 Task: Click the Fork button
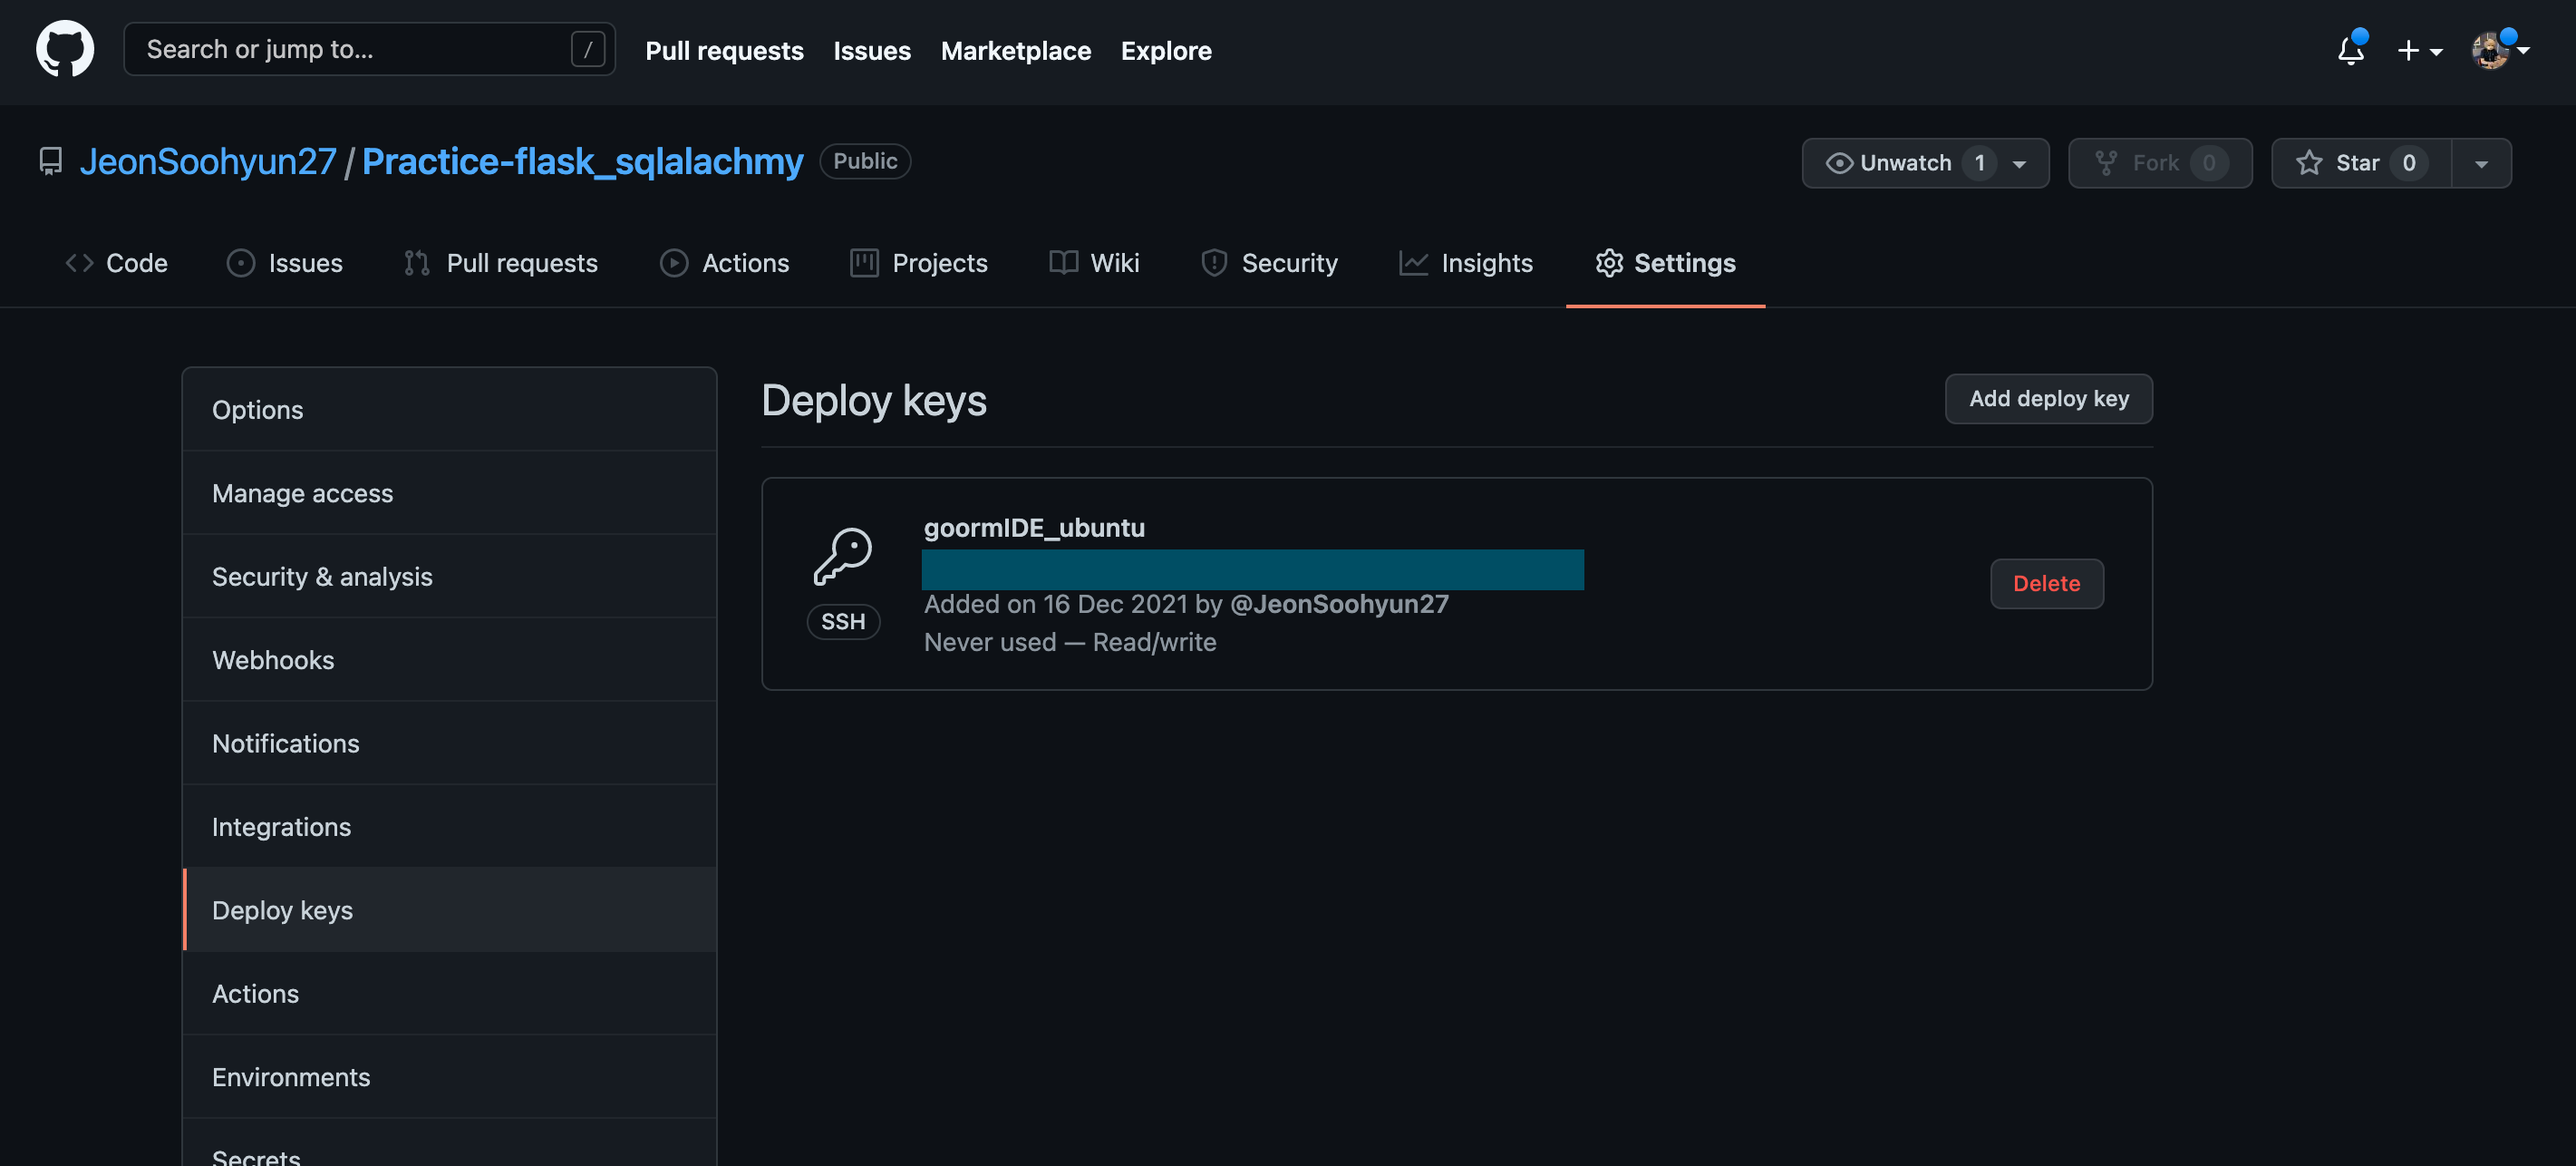pos(2160,163)
